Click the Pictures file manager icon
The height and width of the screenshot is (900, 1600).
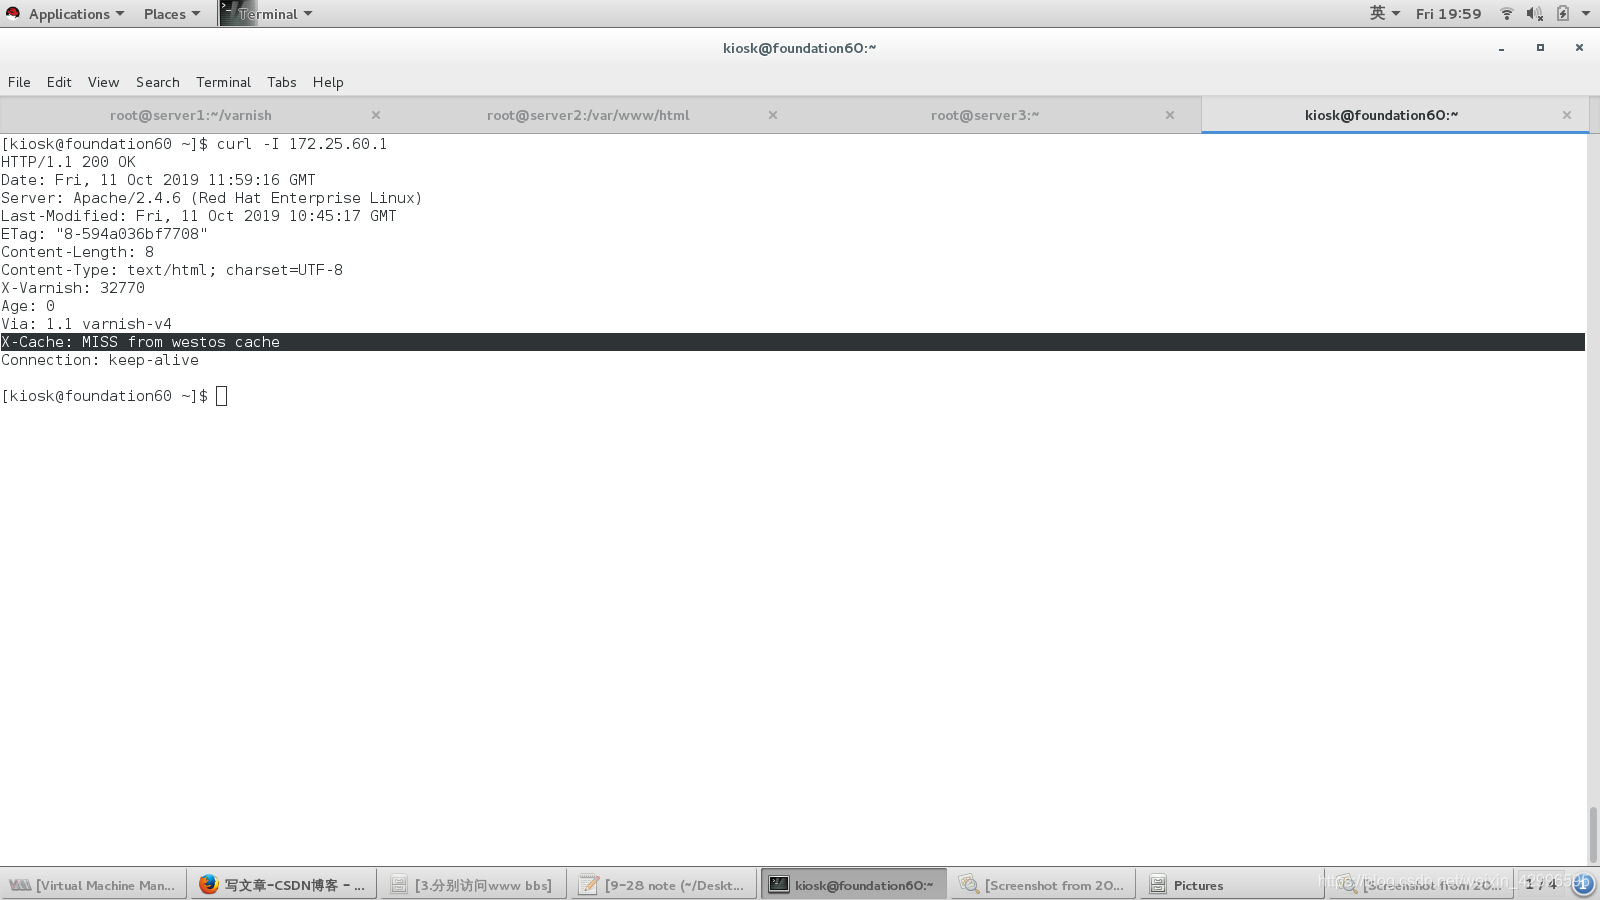click(x=1158, y=884)
